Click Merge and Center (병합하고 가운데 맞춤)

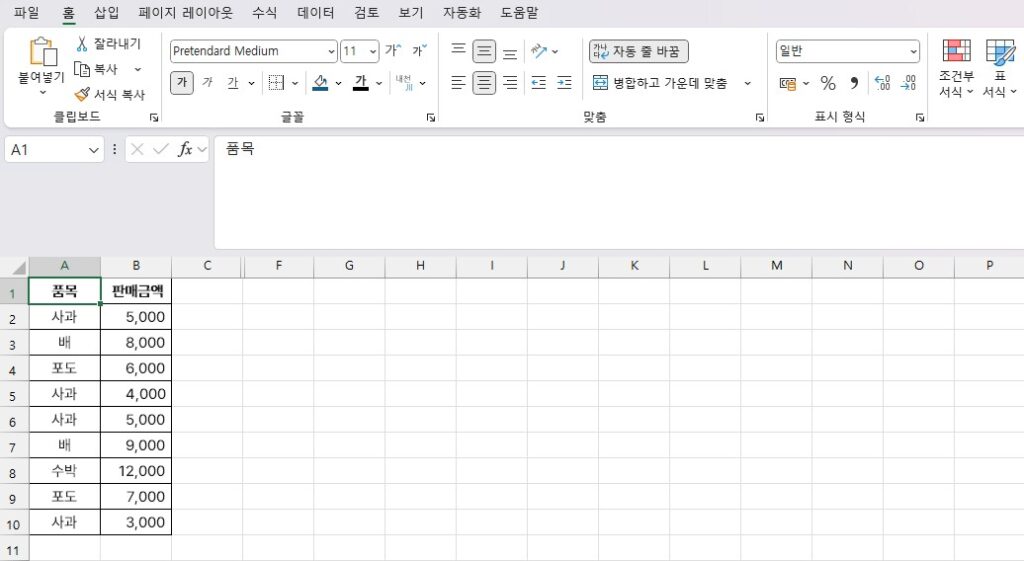pyautogui.click(x=660, y=83)
